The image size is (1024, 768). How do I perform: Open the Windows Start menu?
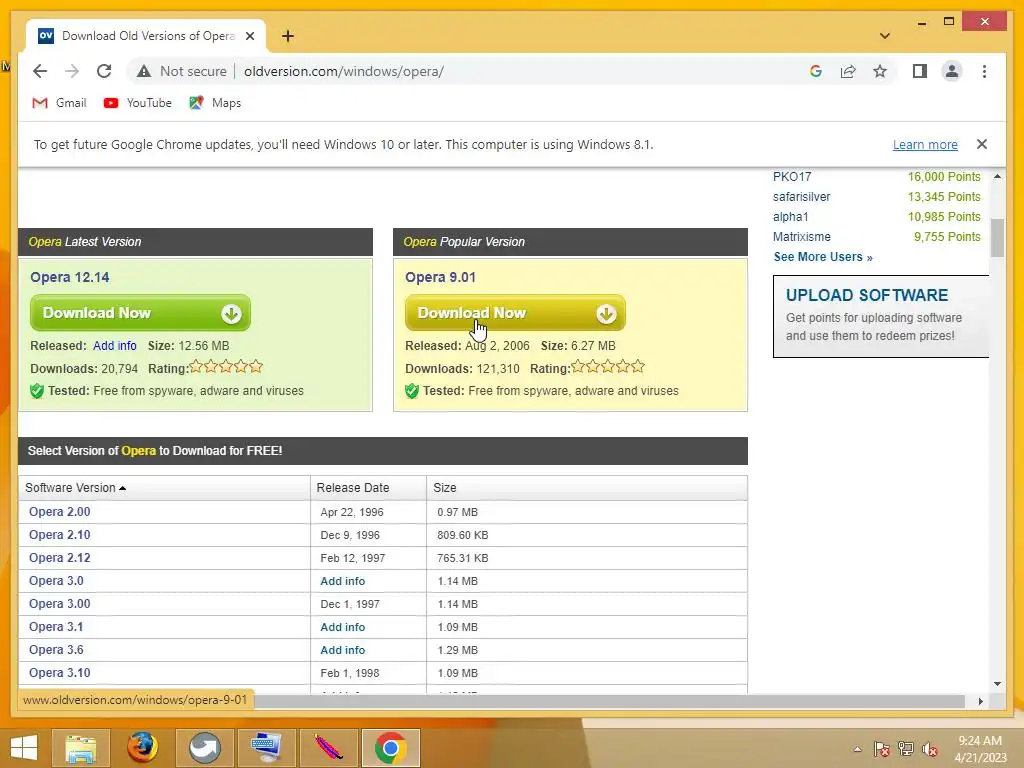pos(24,748)
